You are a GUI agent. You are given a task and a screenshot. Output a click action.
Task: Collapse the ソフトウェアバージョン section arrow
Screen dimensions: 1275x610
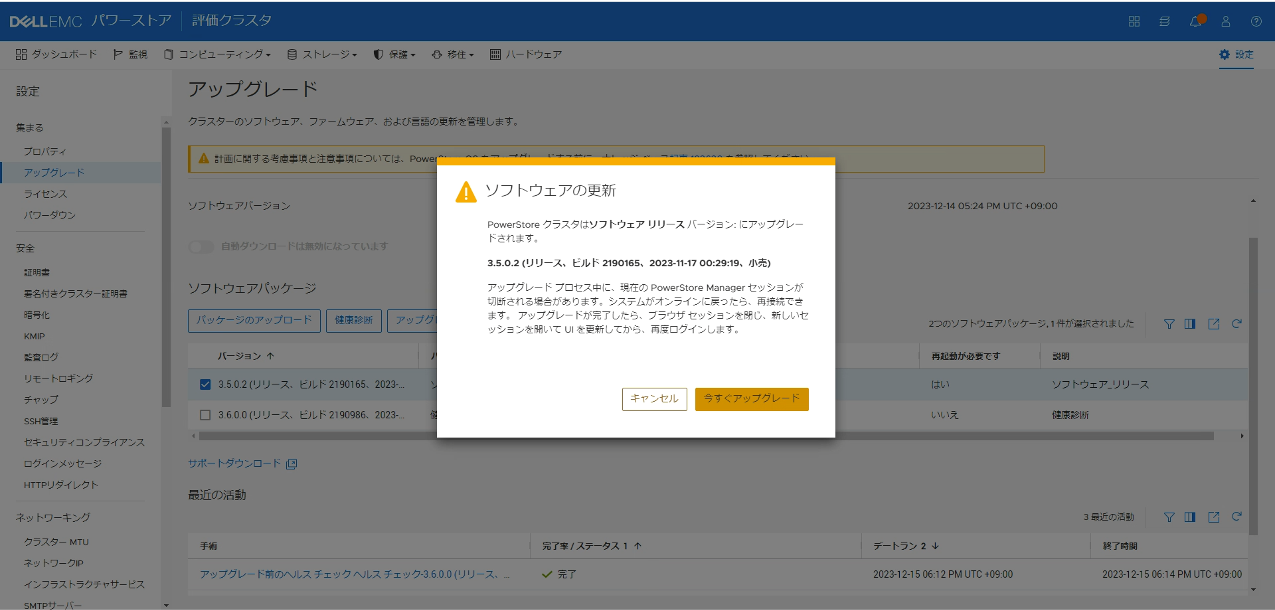tap(1253, 202)
